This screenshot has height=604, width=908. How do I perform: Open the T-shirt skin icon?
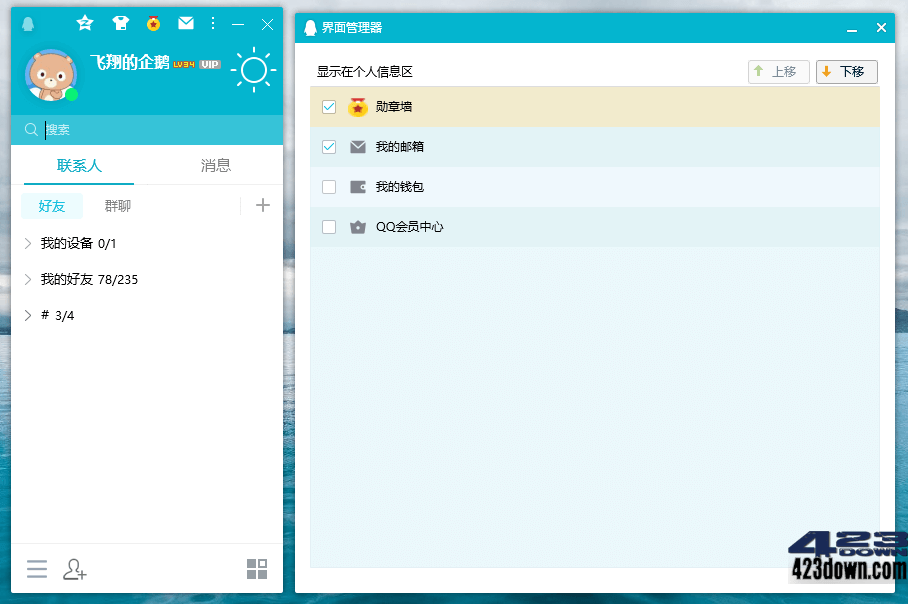[120, 23]
